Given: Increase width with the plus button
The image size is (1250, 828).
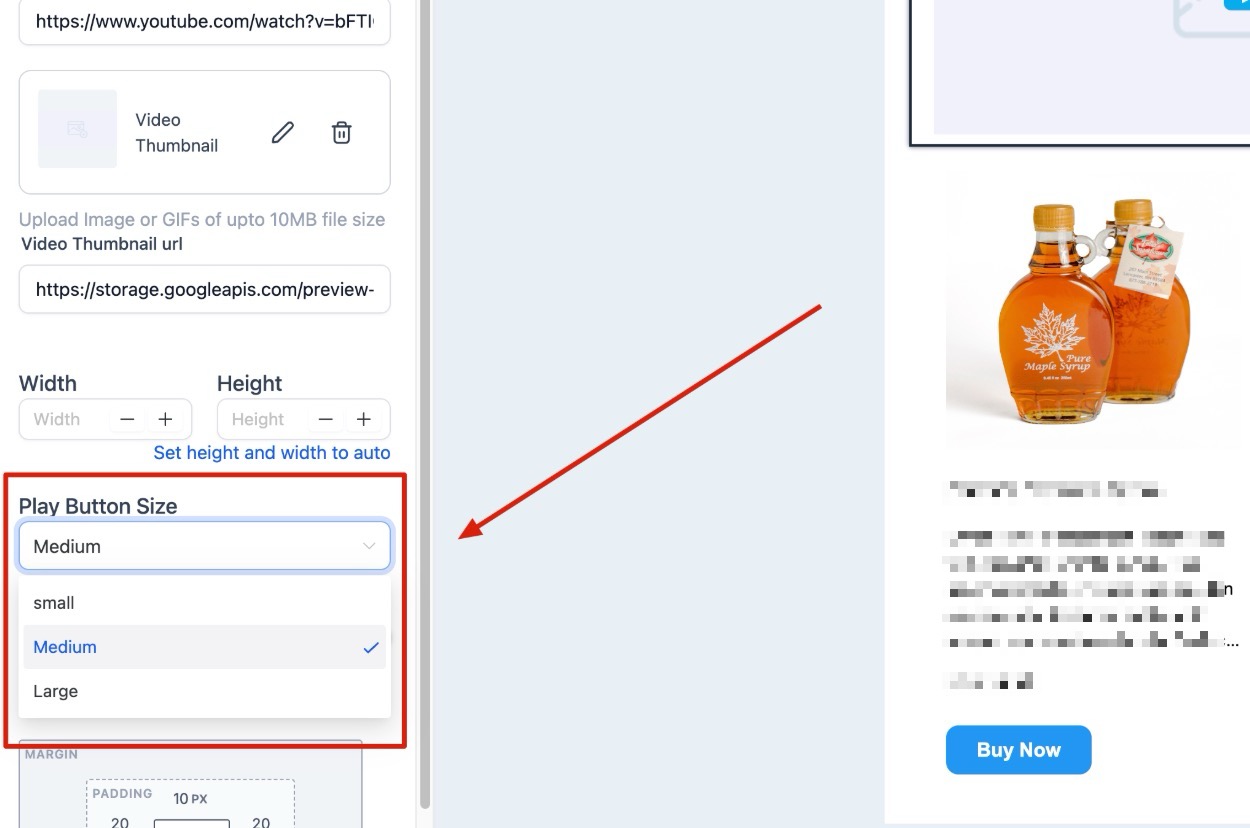Looking at the screenshot, I should point(165,419).
